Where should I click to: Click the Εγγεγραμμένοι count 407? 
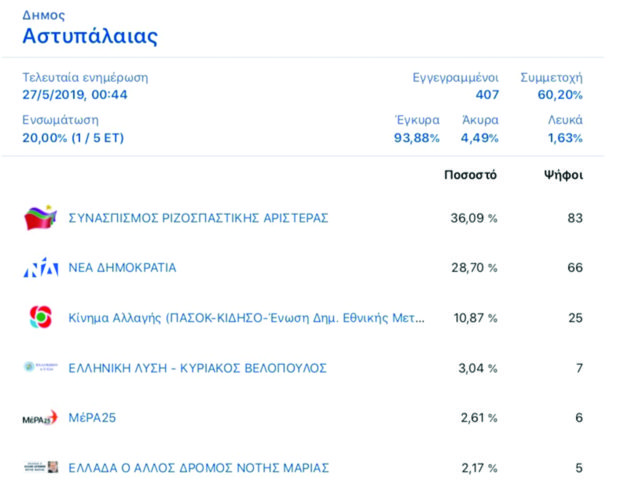coord(487,95)
